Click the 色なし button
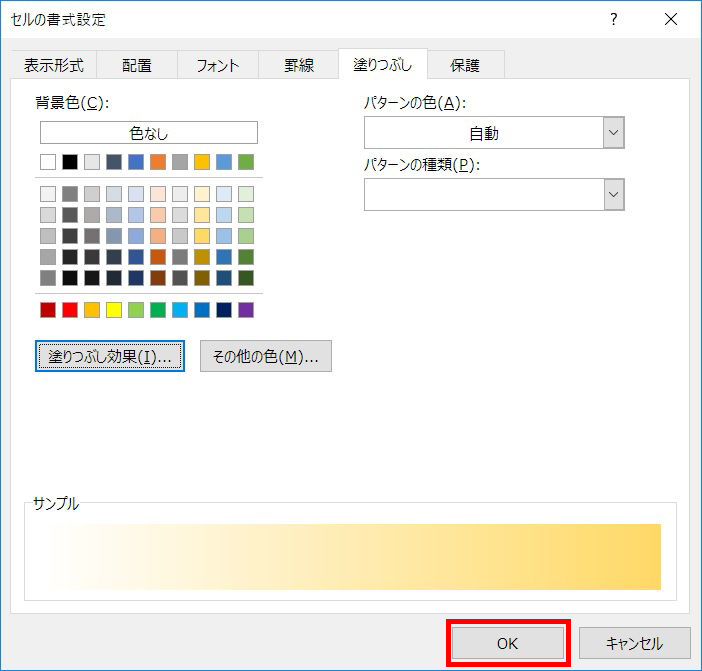This screenshot has height=671, width=702. click(x=149, y=132)
